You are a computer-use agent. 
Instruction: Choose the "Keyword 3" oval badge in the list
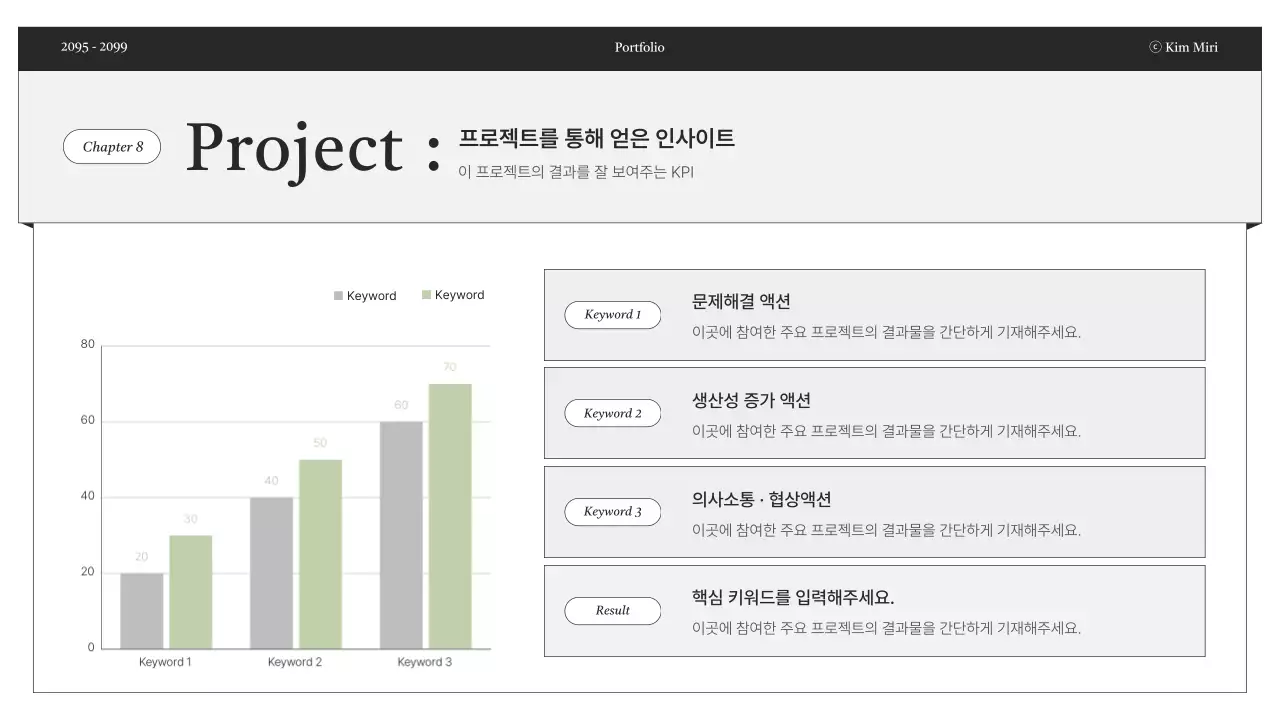click(x=612, y=512)
